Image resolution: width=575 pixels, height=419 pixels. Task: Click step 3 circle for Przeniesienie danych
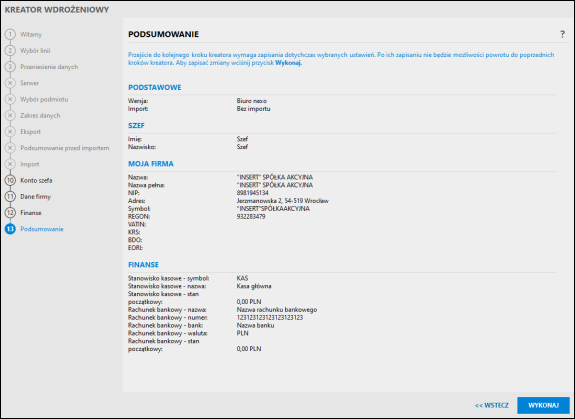pyautogui.click(x=10, y=67)
